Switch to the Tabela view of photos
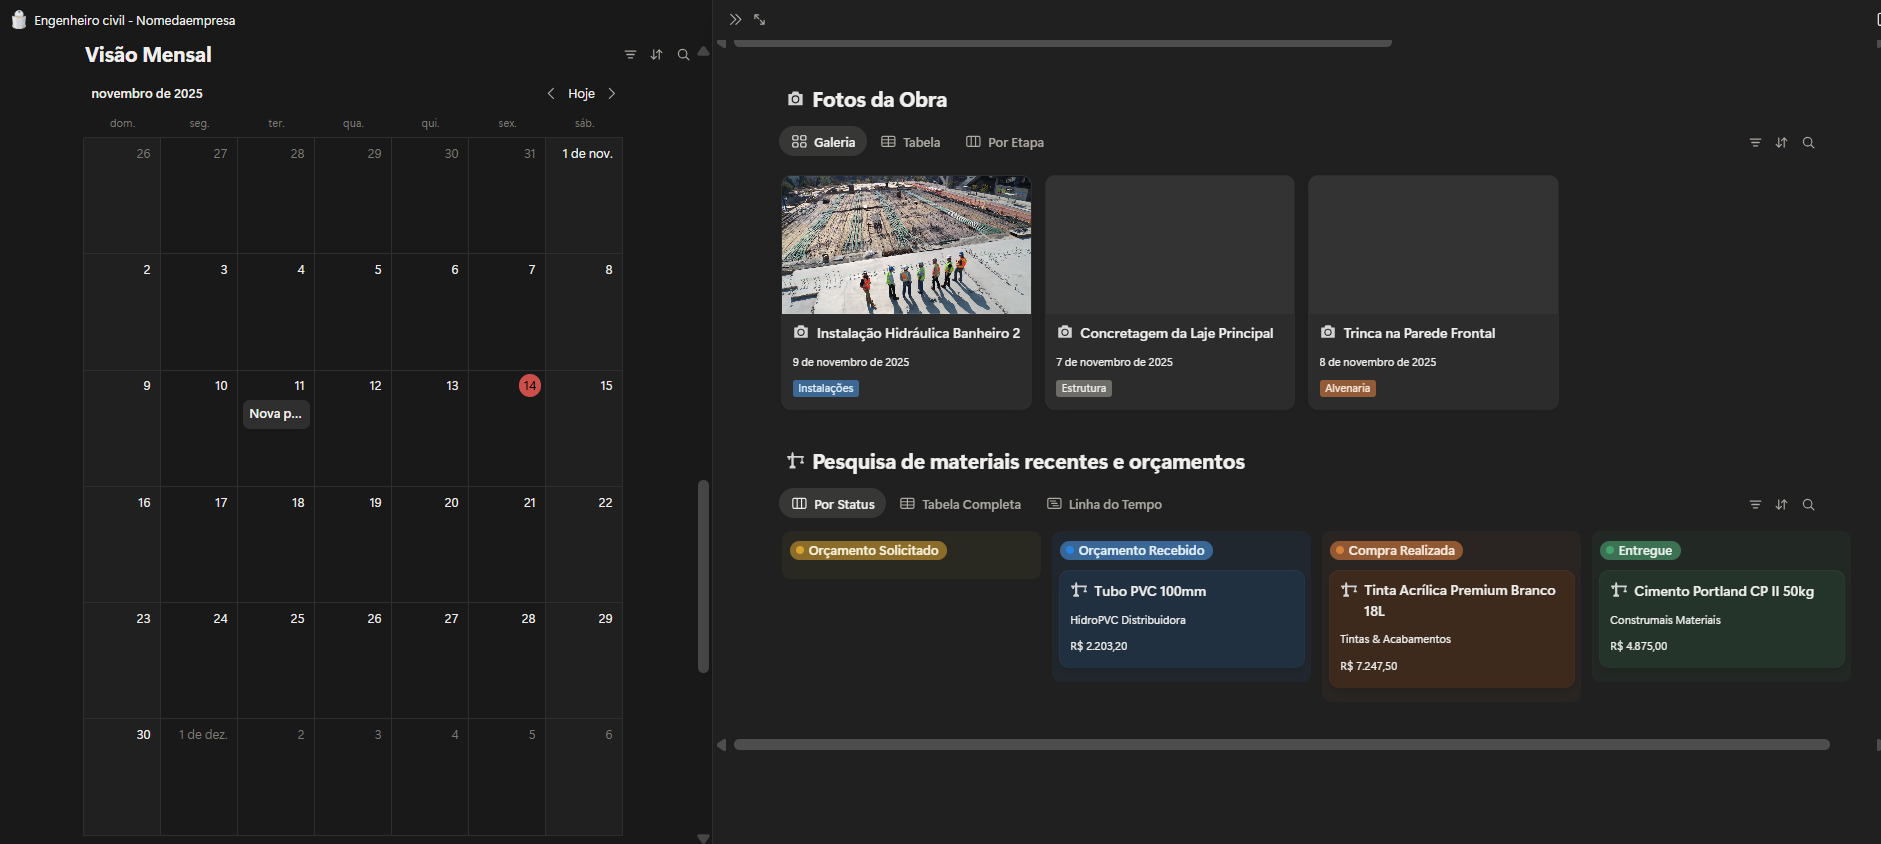Viewport: 1881px width, 844px height. [910, 143]
